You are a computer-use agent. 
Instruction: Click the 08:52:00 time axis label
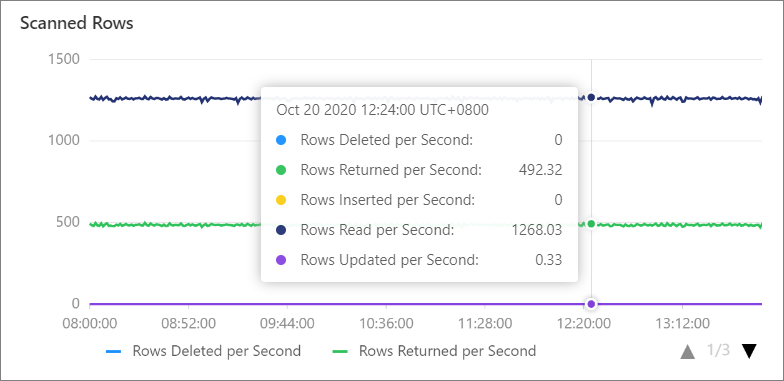pyautogui.click(x=188, y=324)
